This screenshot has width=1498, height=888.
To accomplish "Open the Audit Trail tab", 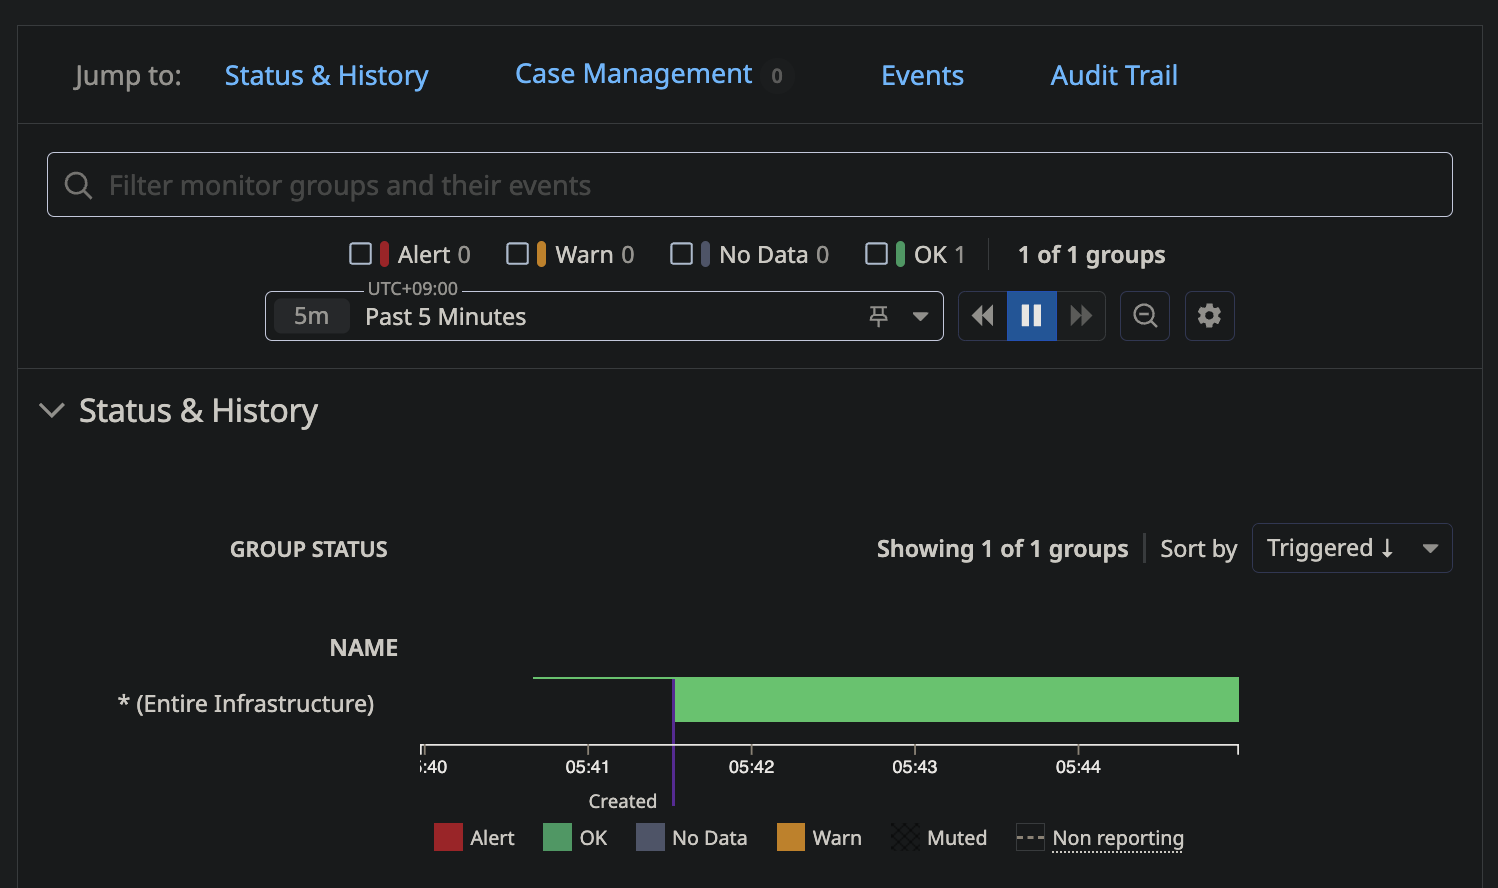I will point(1113,75).
